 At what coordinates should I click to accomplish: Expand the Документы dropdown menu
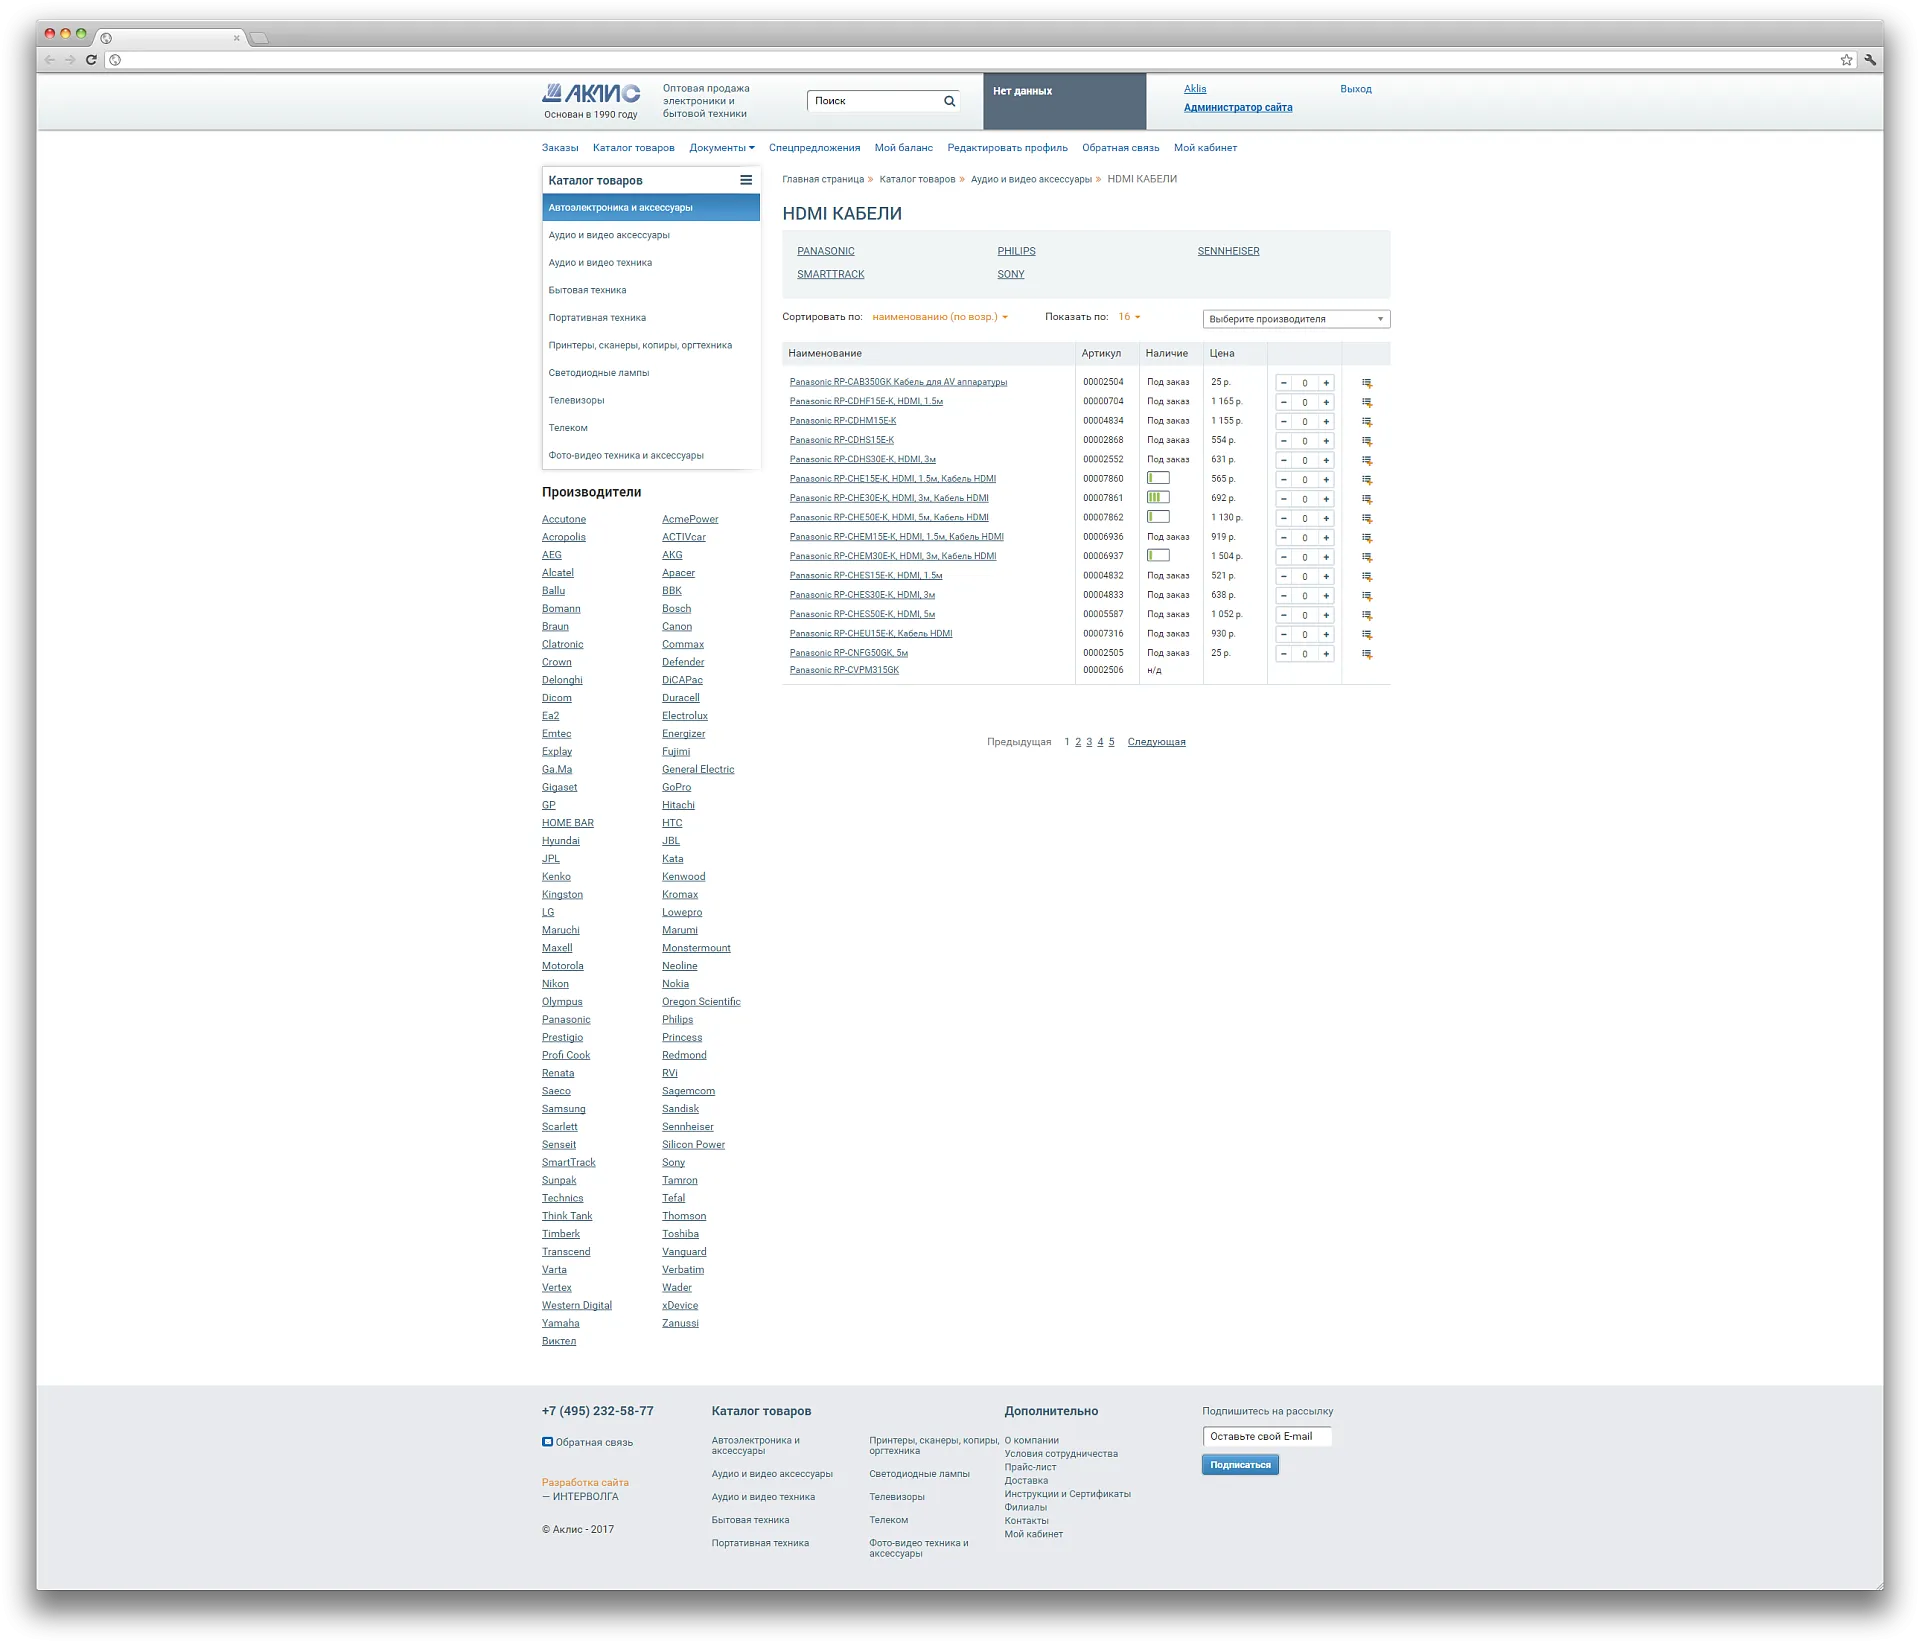pyautogui.click(x=721, y=148)
